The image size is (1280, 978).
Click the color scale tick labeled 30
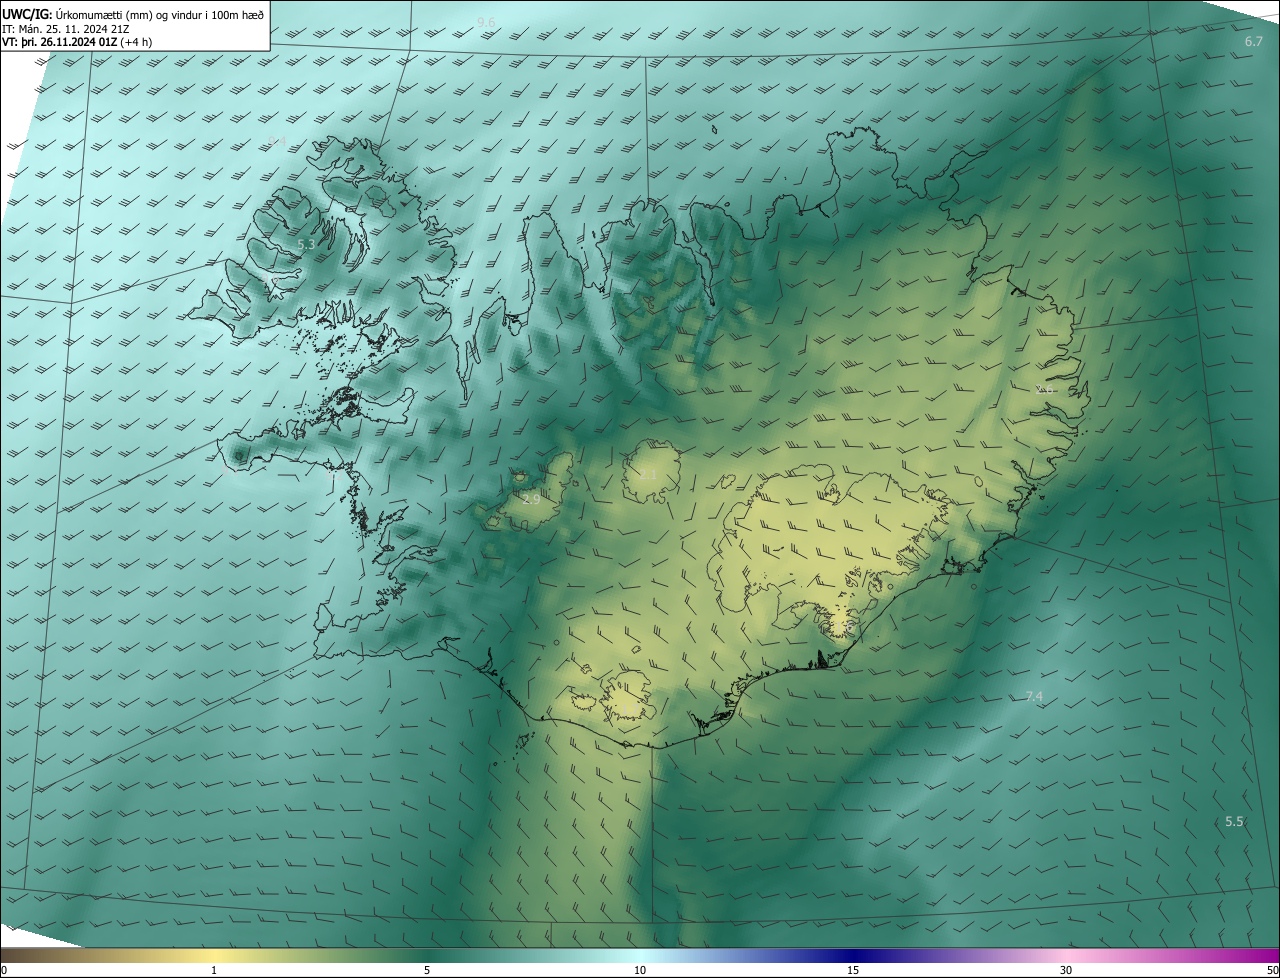1066,970
